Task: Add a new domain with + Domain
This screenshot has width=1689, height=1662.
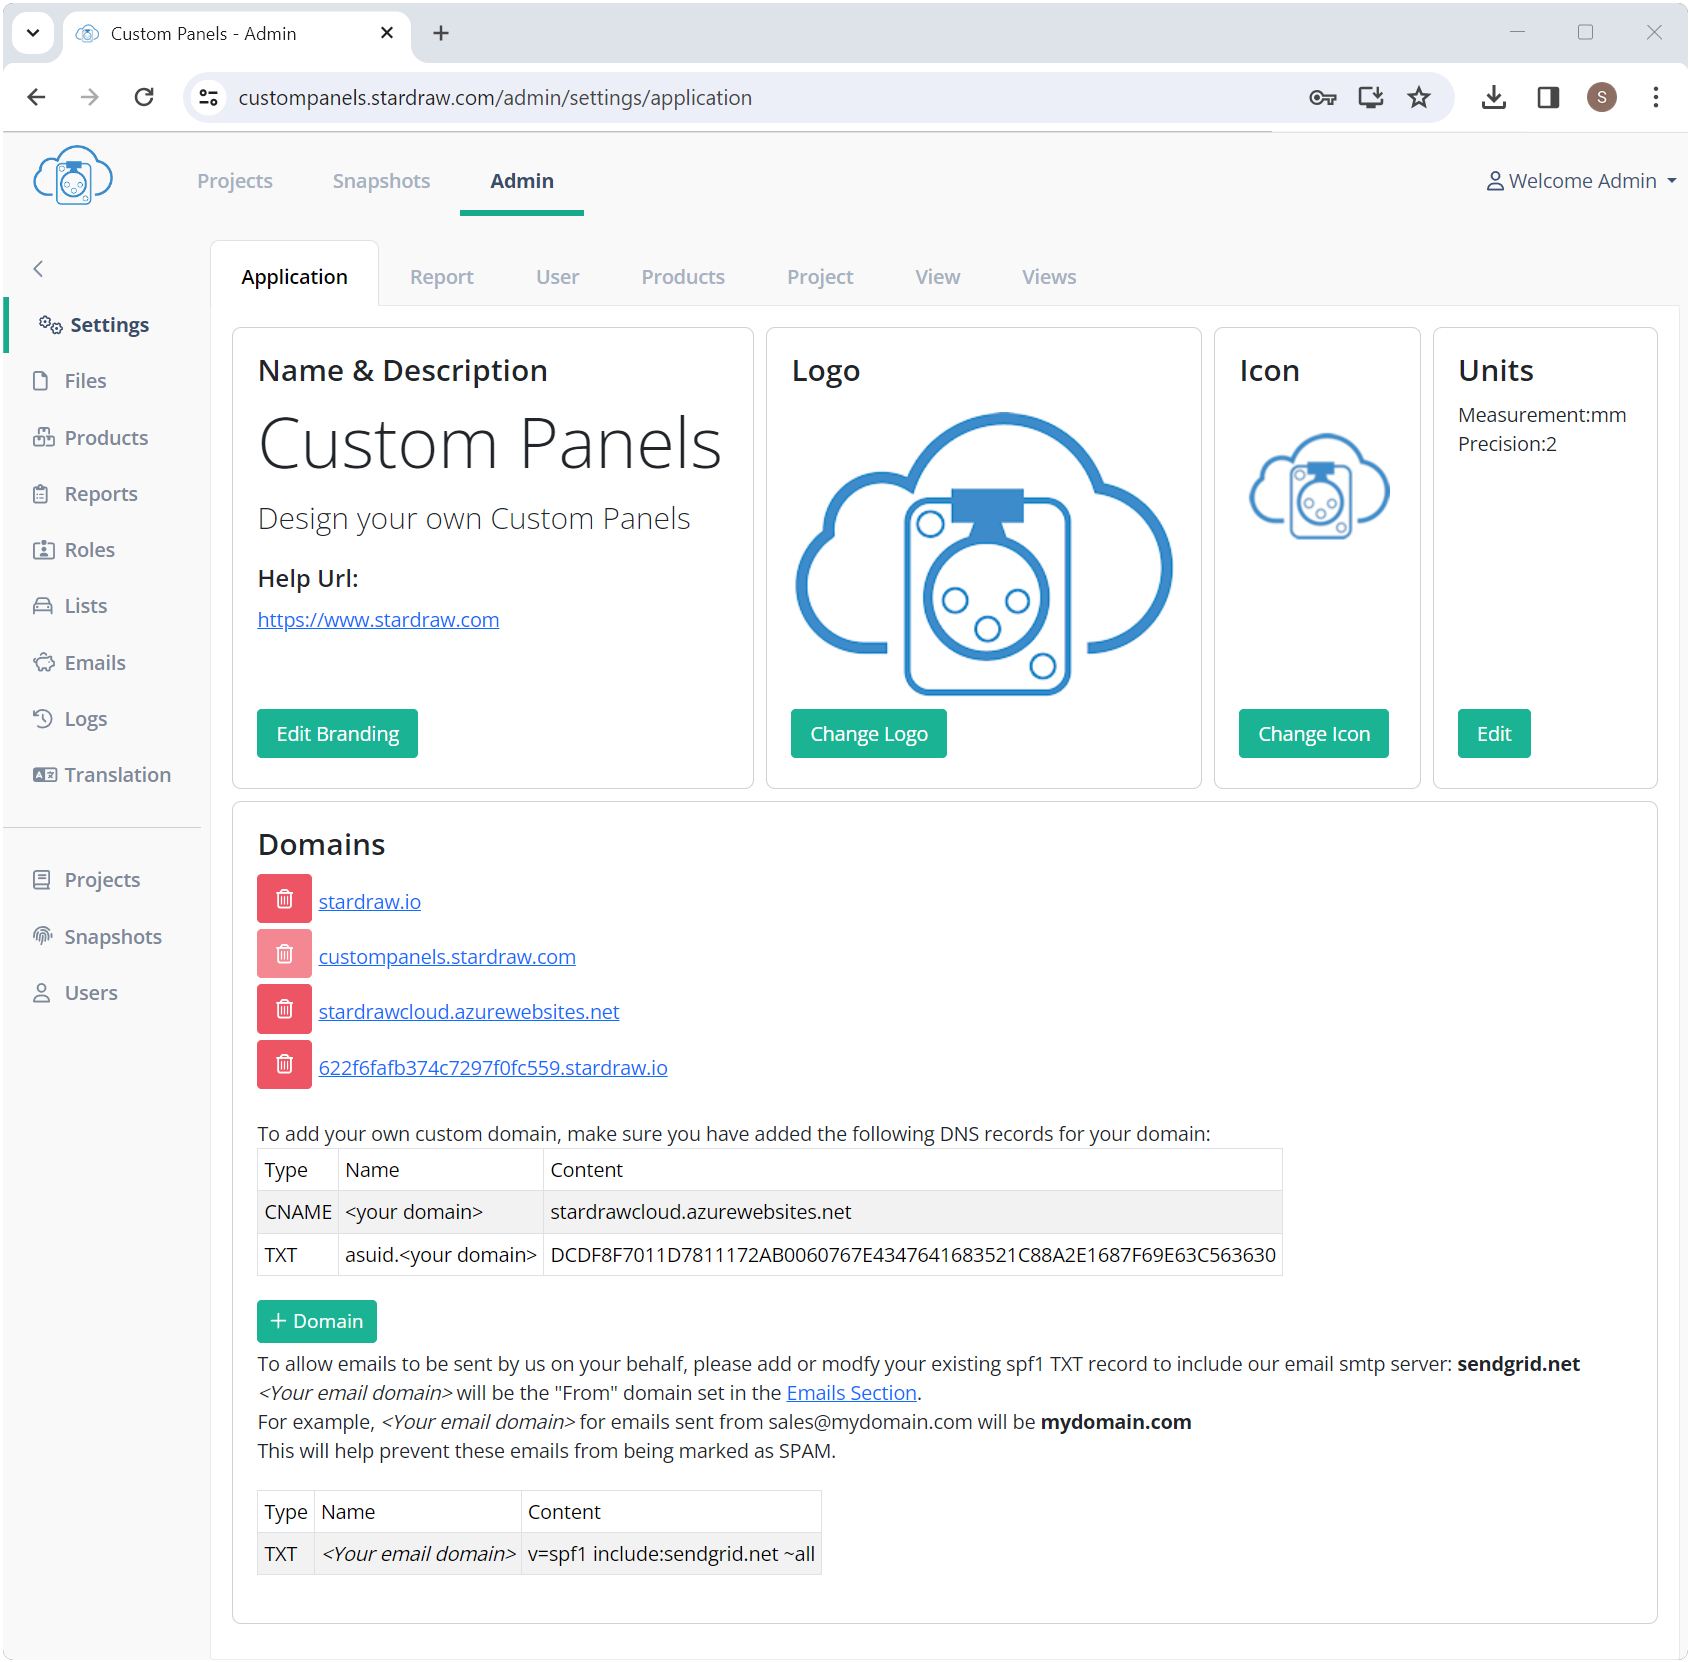Action: pyautogui.click(x=316, y=1321)
